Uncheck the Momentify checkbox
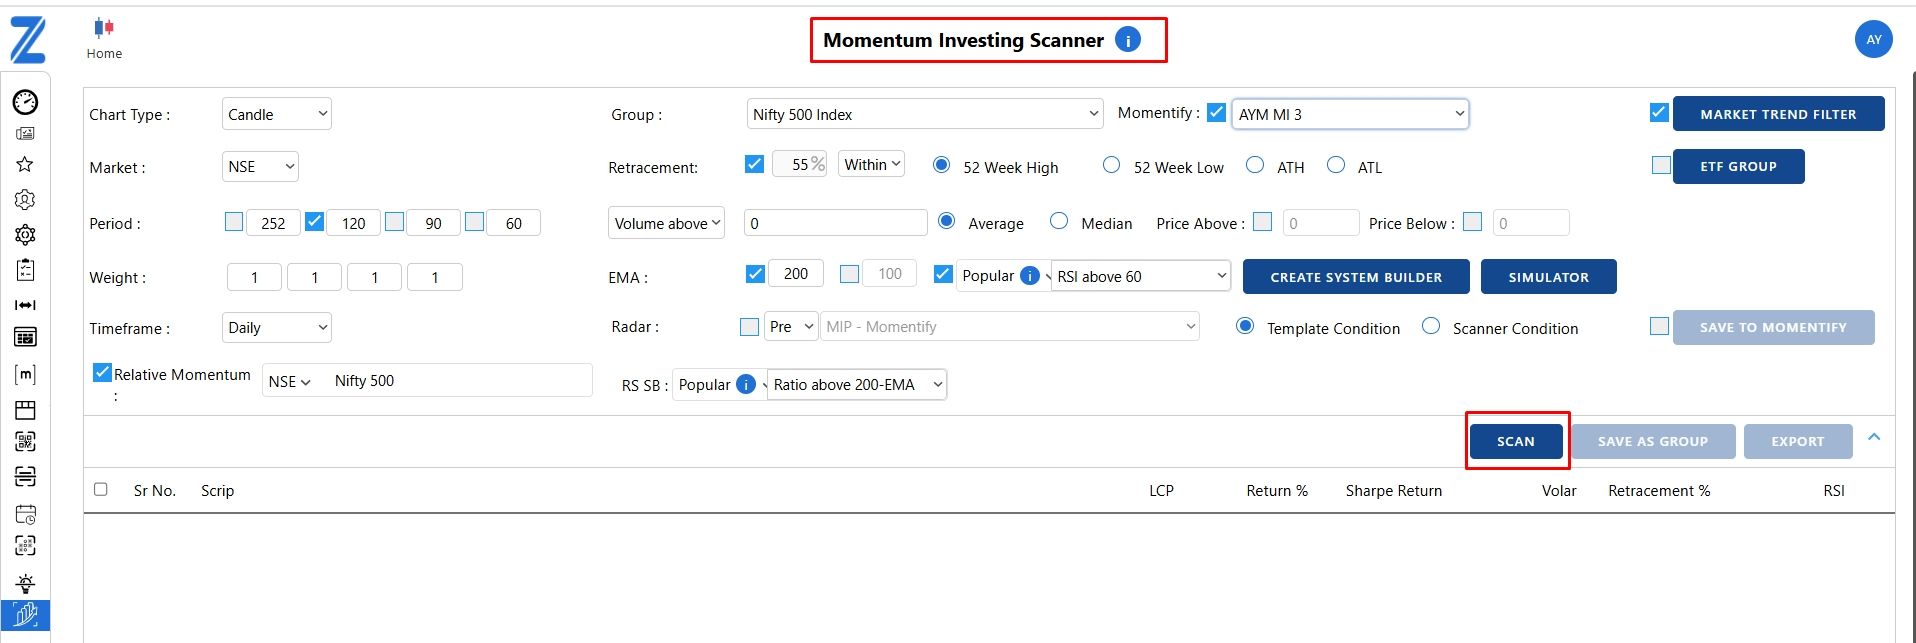 1216,113
